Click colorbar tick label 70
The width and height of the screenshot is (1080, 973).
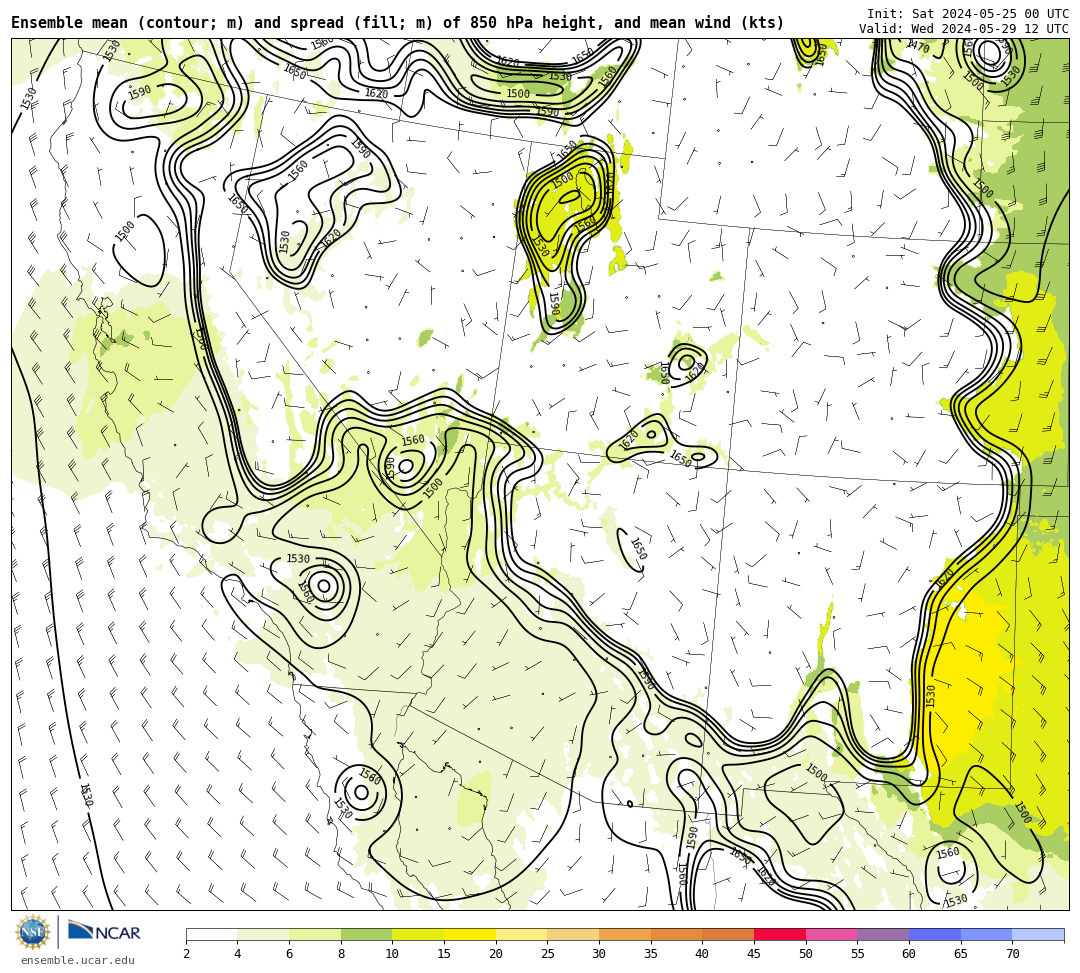(x=1012, y=954)
